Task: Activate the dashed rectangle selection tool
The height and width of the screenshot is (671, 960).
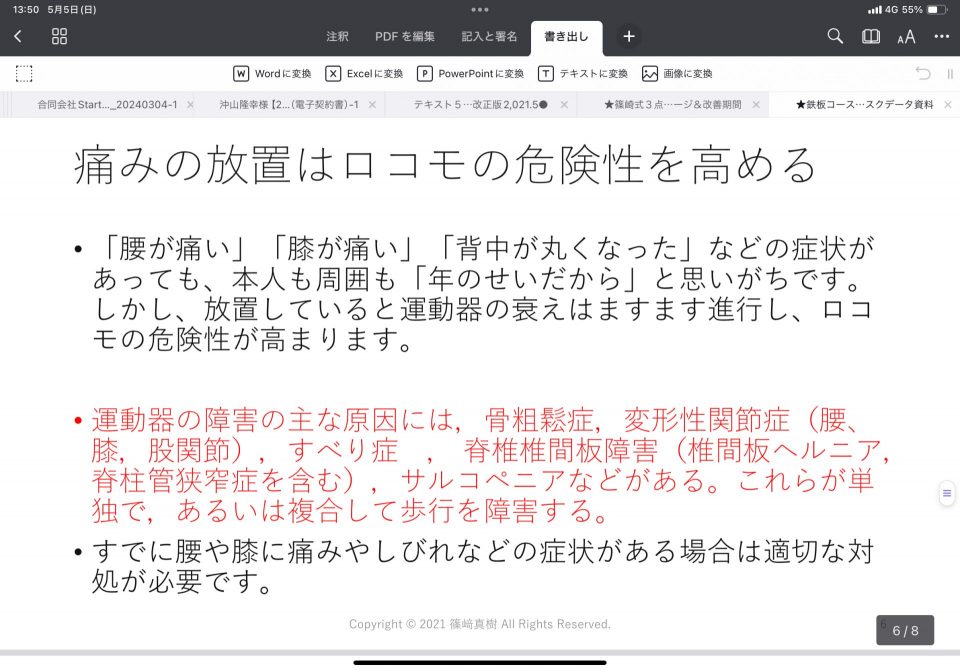Action: pyautogui.click(x=24, y=73)
